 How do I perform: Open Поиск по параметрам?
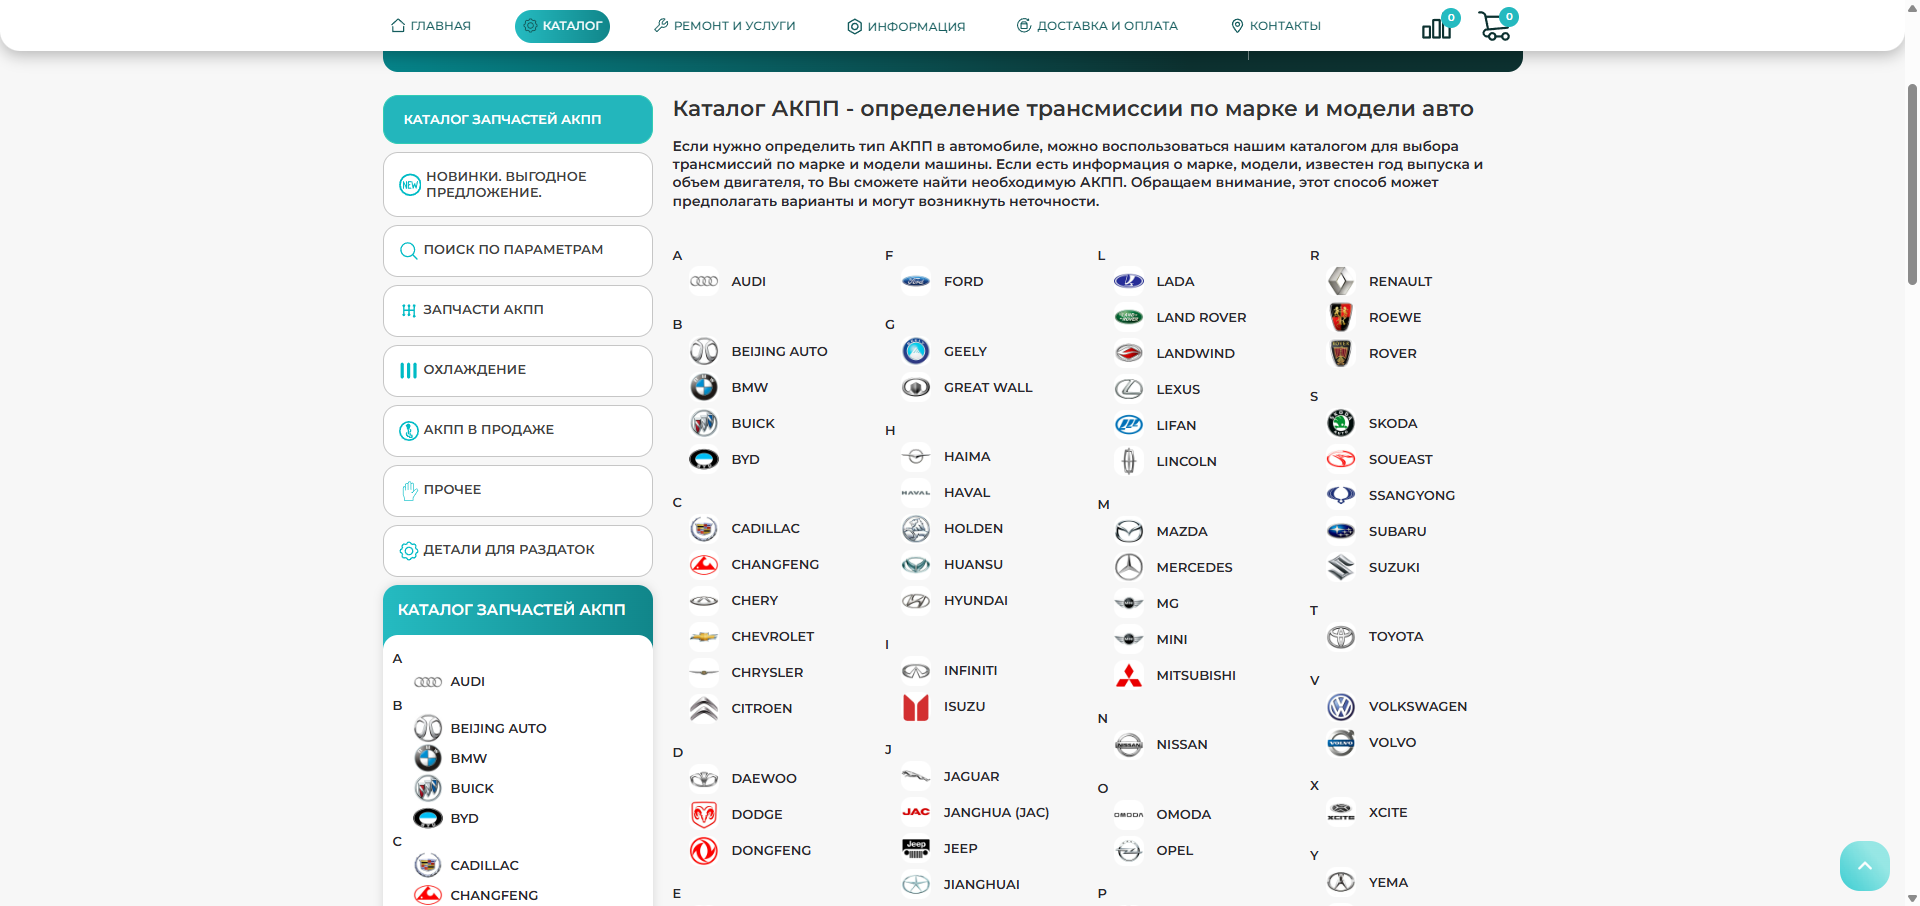518,250
